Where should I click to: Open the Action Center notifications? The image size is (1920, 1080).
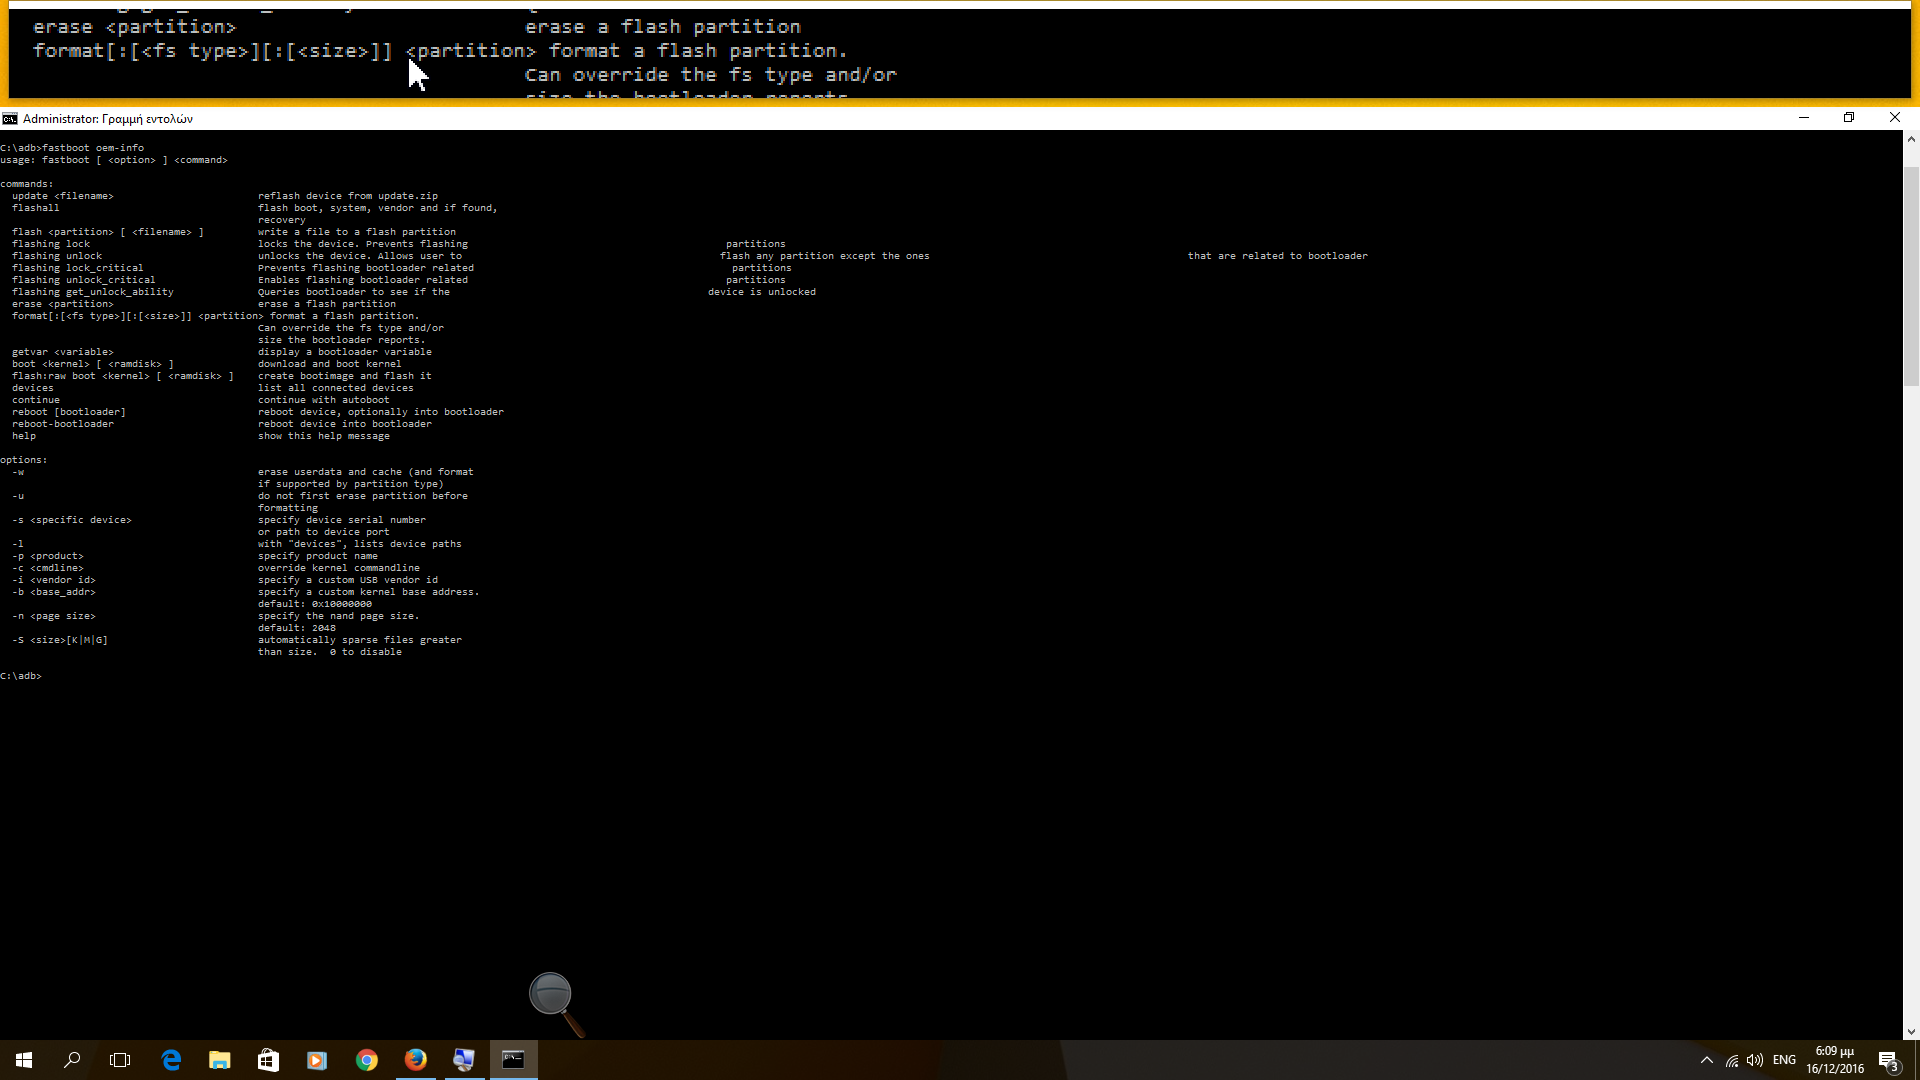pyautogui.click(x=1888, y=1060)
